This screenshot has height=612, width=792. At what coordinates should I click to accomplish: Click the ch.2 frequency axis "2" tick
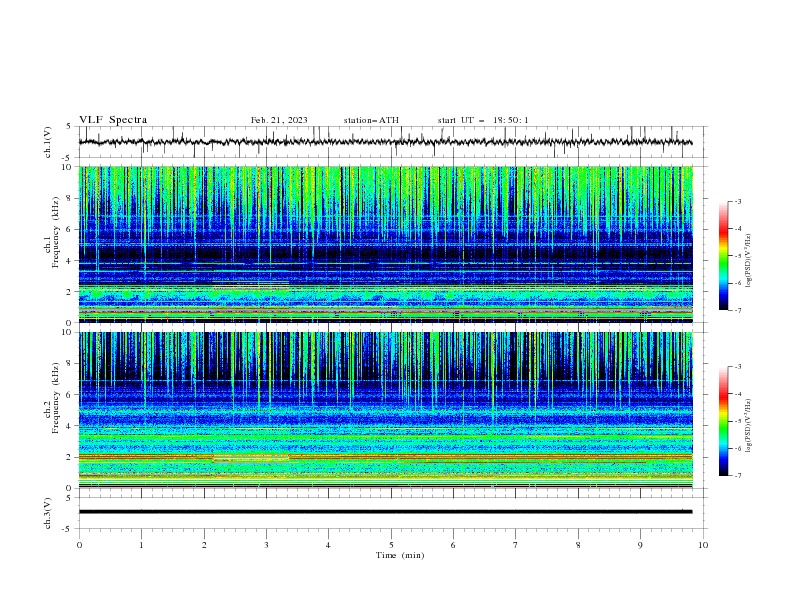69,457
